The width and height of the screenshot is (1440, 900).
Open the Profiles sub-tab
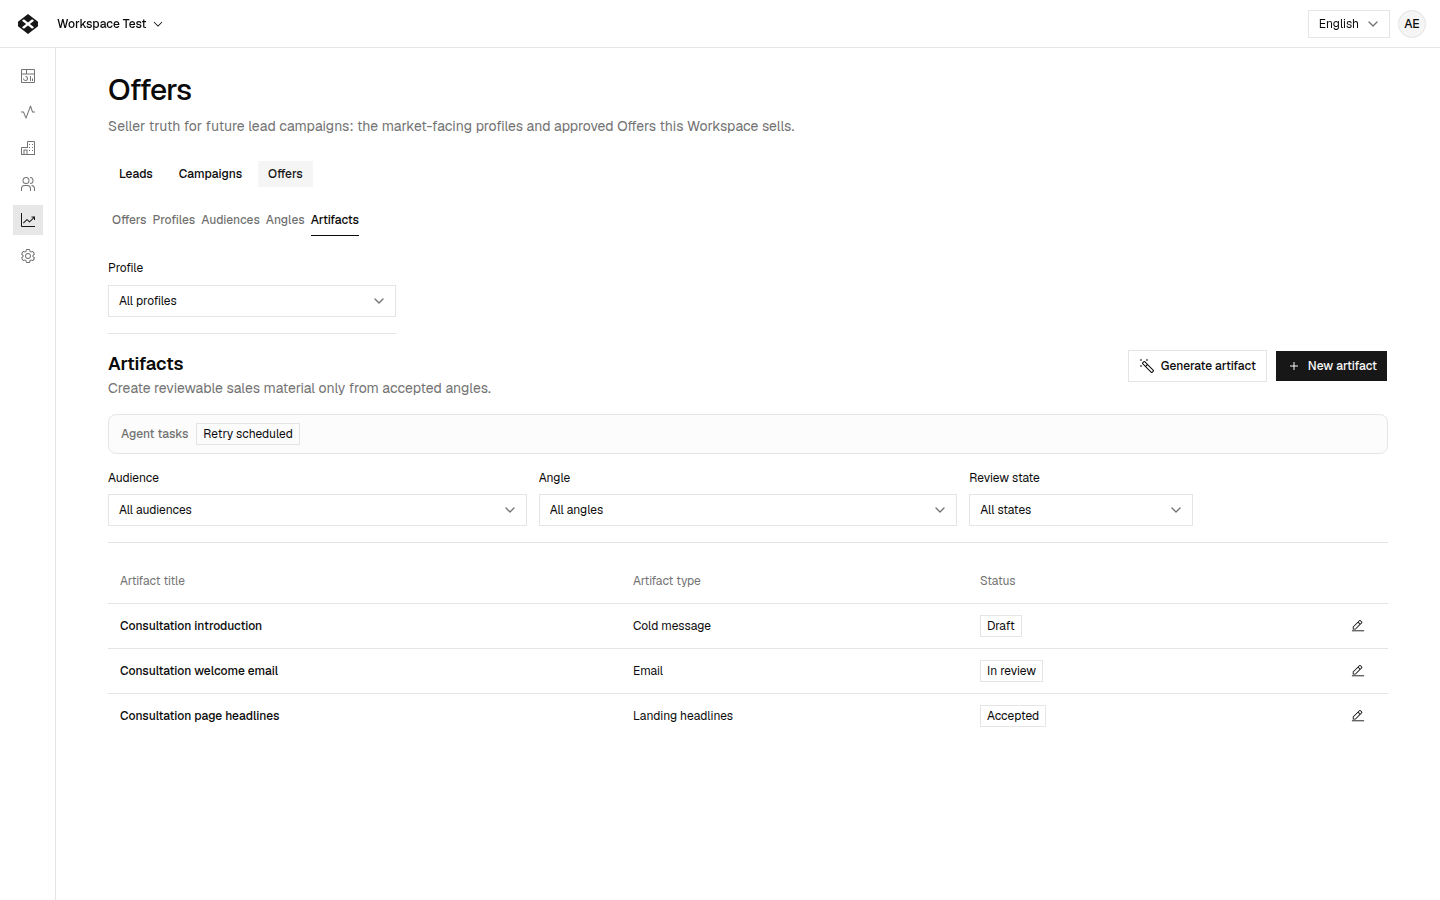(174, 220)
